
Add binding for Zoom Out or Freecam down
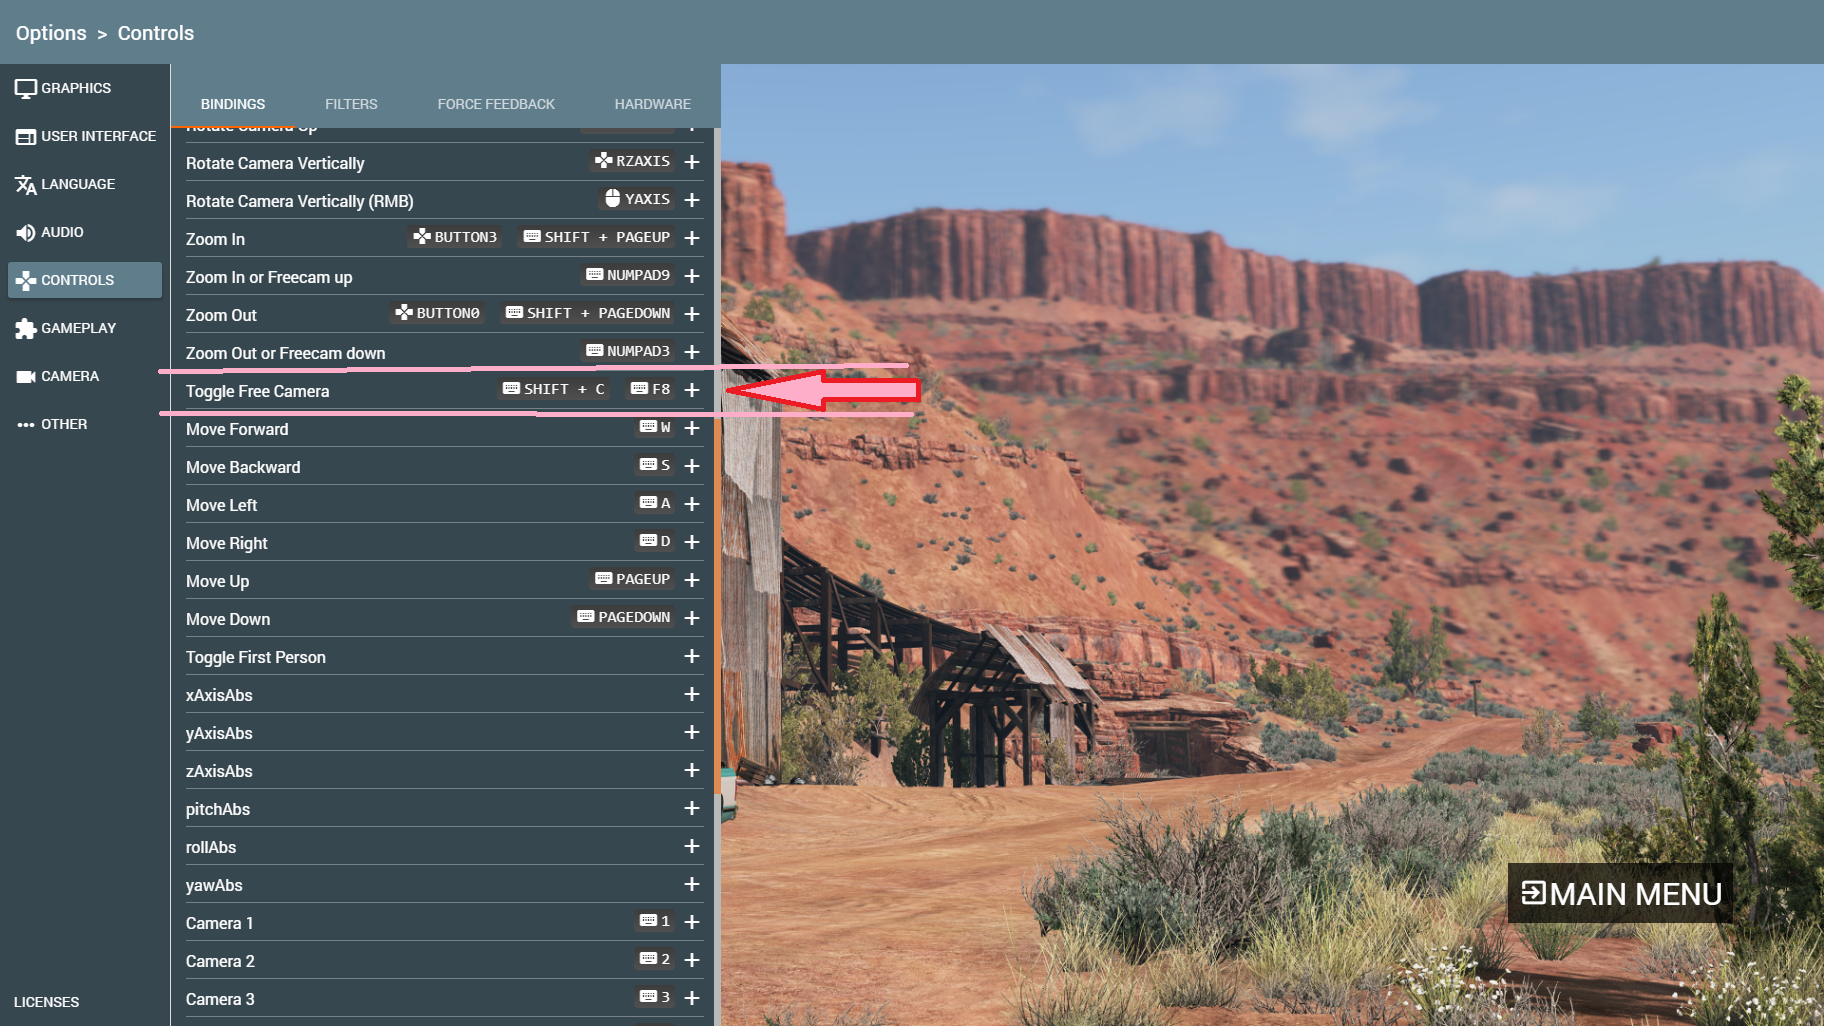[692, 352]
